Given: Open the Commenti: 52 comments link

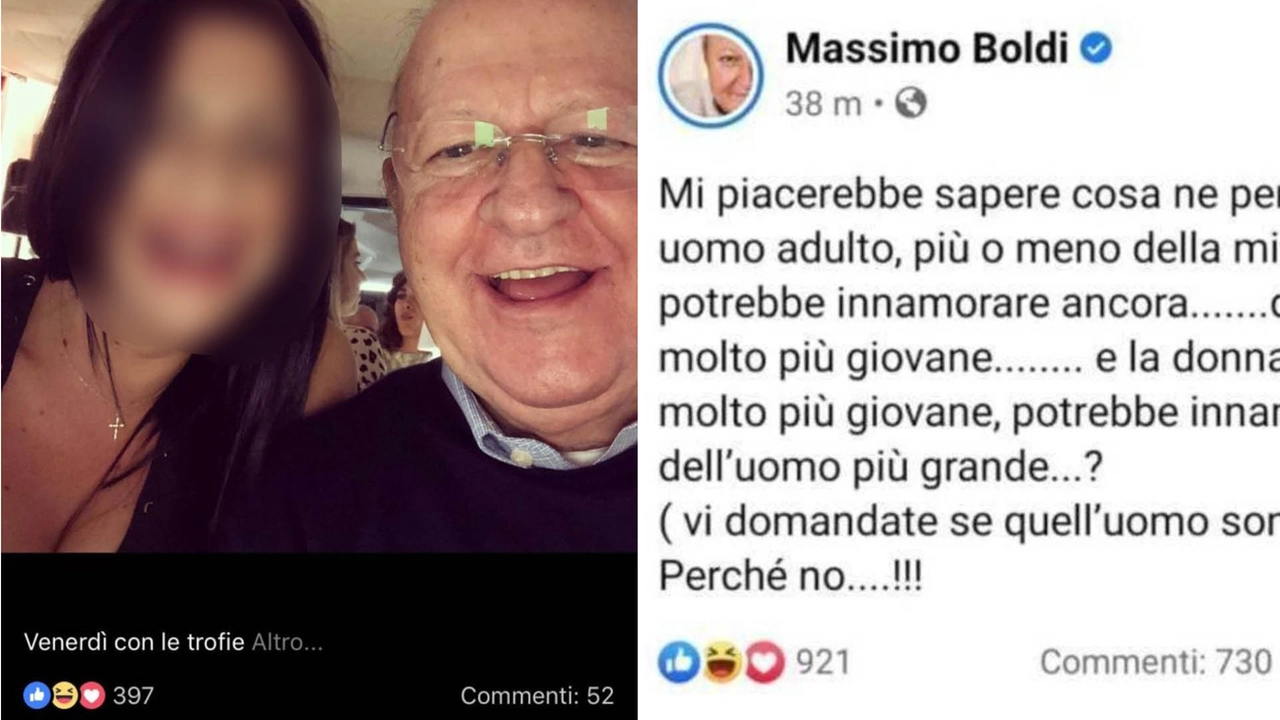Looking at the screenshot, I should click(537, 696).
